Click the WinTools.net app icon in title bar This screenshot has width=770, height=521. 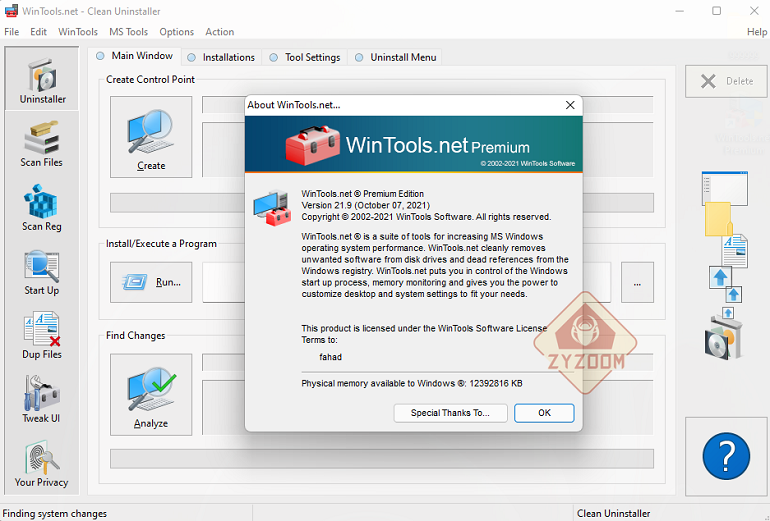(x=11, y=11)
